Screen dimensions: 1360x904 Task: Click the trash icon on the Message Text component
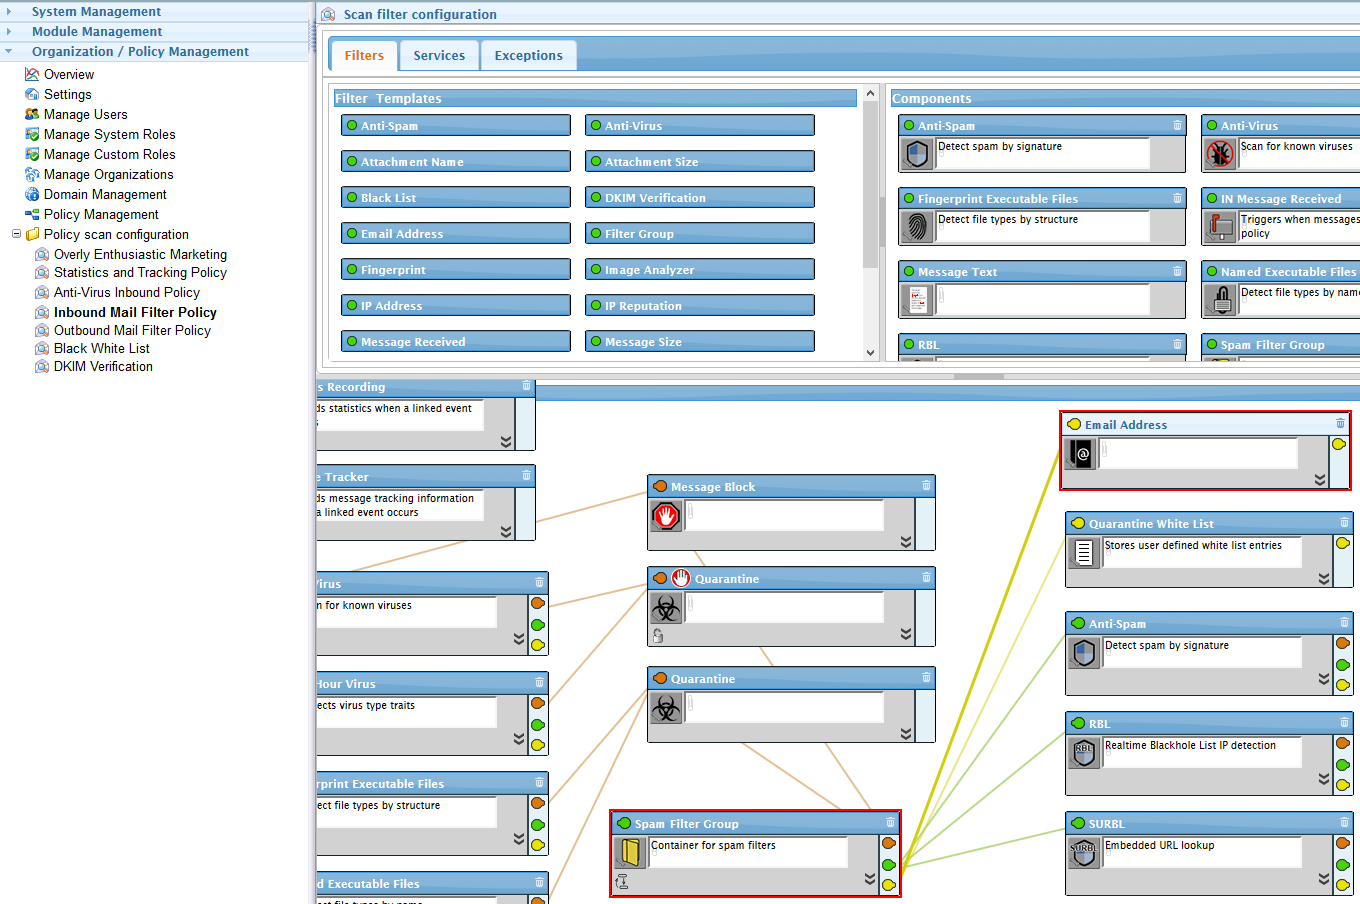1177,271
